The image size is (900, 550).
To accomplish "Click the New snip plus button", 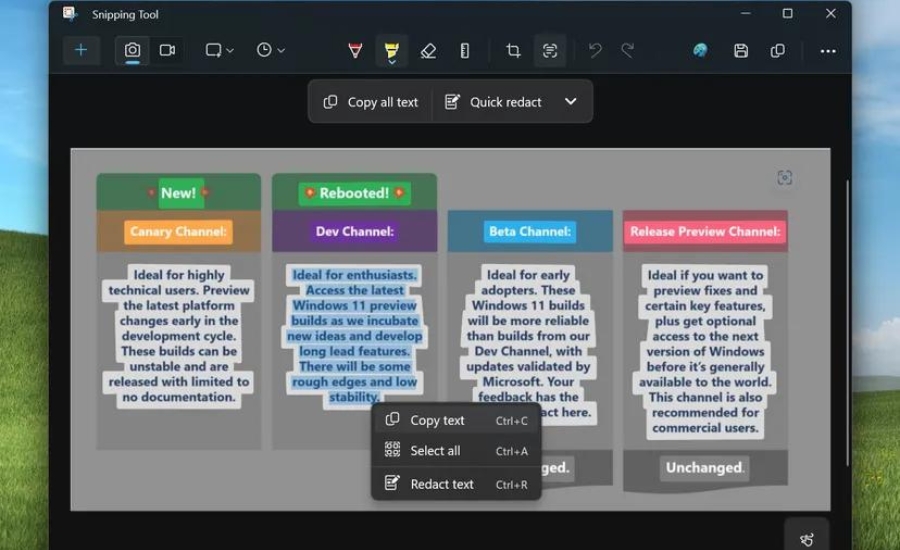I will point(81,50).
